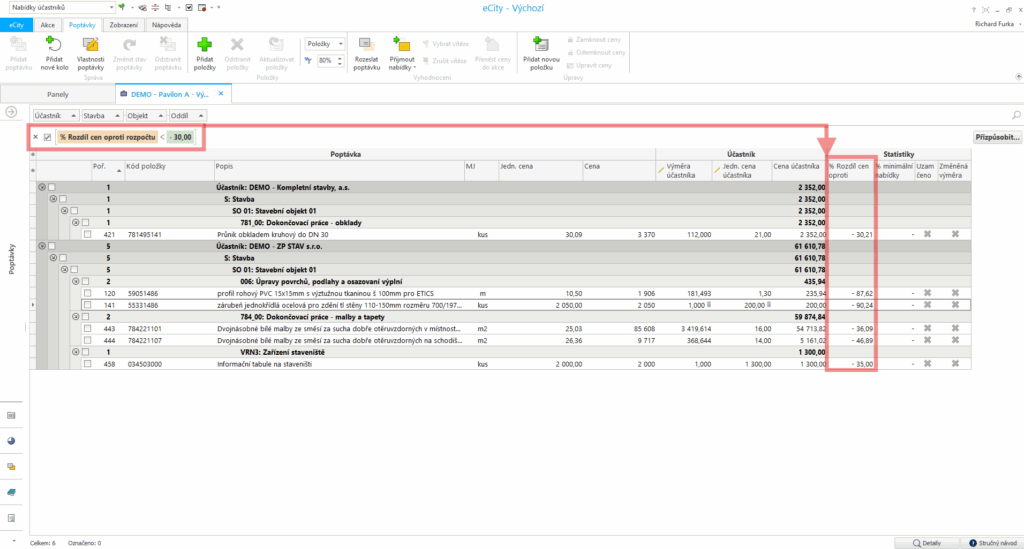Click the -30,00 filter value field
Screen dimensions: 1024x549
(181, 136)
